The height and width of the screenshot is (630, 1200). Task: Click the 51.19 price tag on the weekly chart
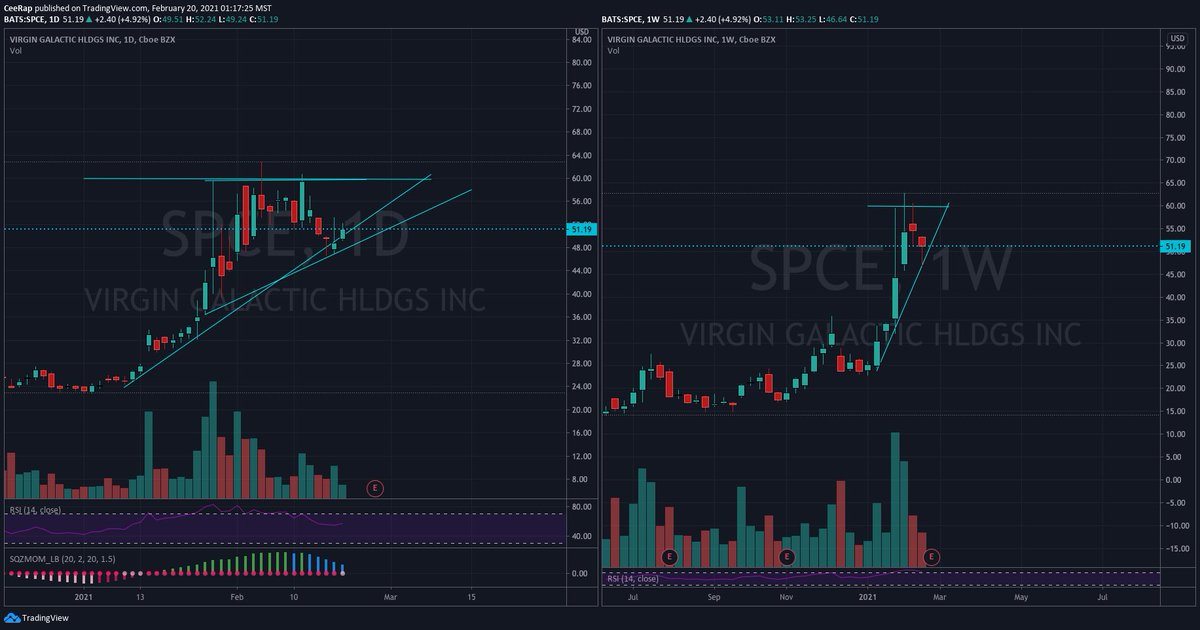(x=1175, y=246)
